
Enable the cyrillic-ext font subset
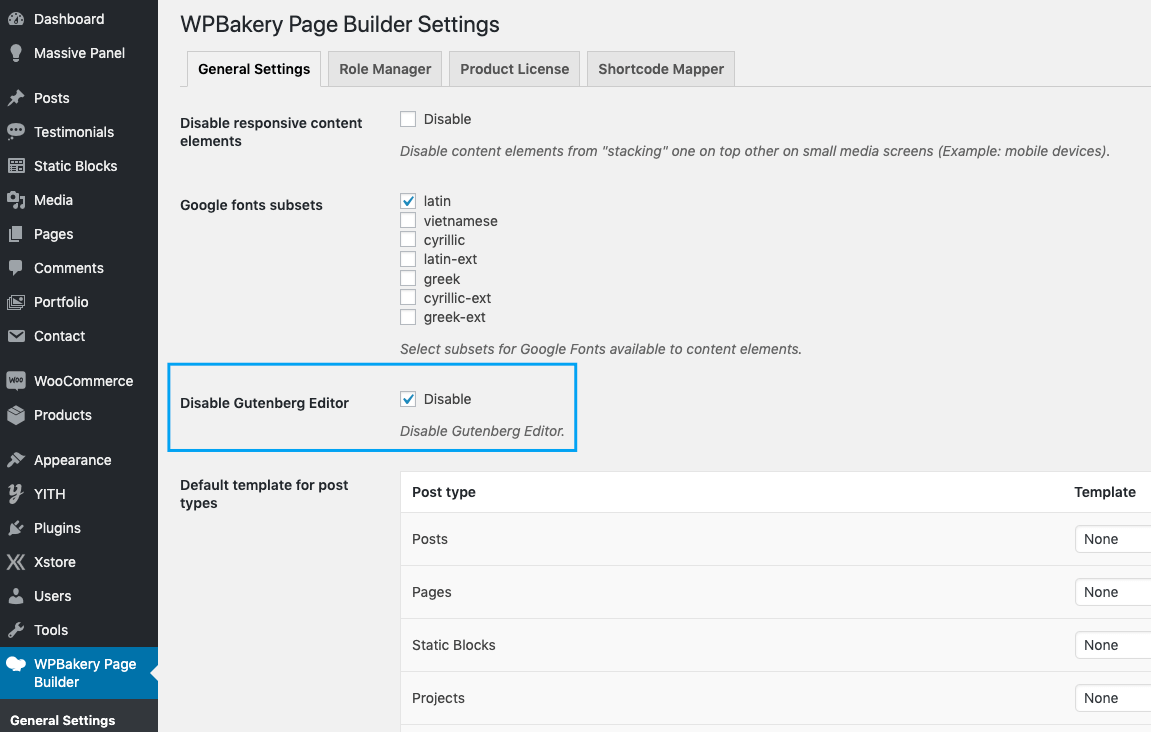(x=408, y=298)
